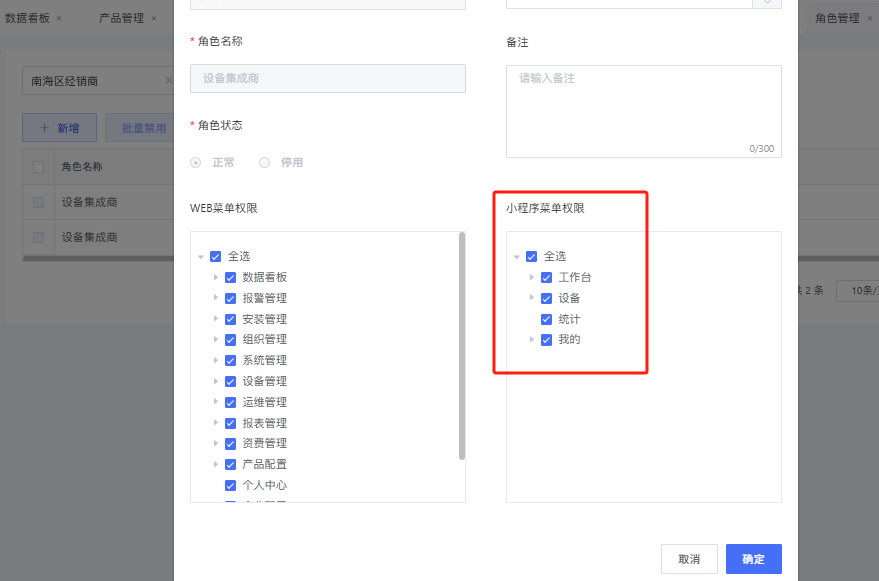The image size is (879, 581).
Task: Uncheck the 个人中心 checkbox
Action: click(230, 486)
